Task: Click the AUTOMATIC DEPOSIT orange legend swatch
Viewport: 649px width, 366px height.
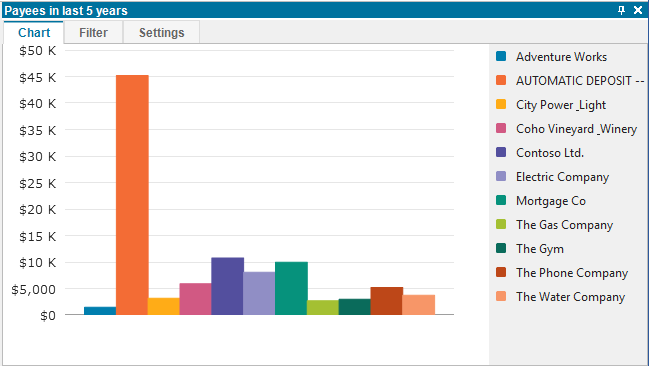Action: pos(501,80)
